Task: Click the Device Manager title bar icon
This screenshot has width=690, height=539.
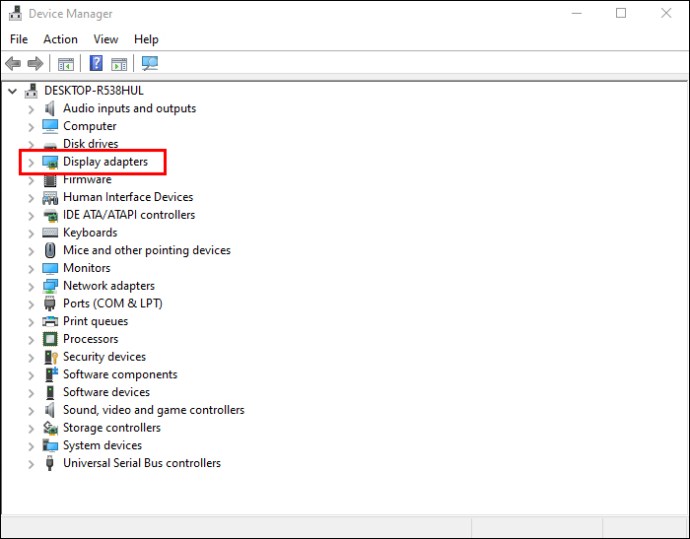Action: [x=14, y=14]
